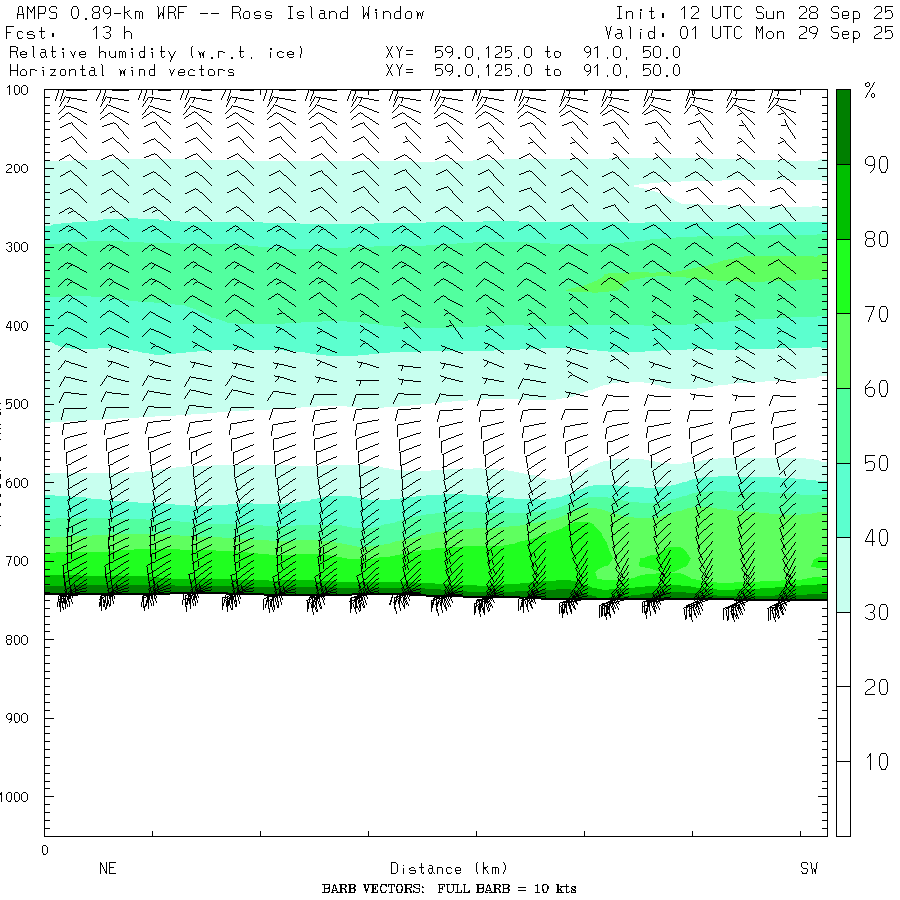Click the colorbar label '80'
This screenshot has height=900, width=900.
[x=876, y=240]
